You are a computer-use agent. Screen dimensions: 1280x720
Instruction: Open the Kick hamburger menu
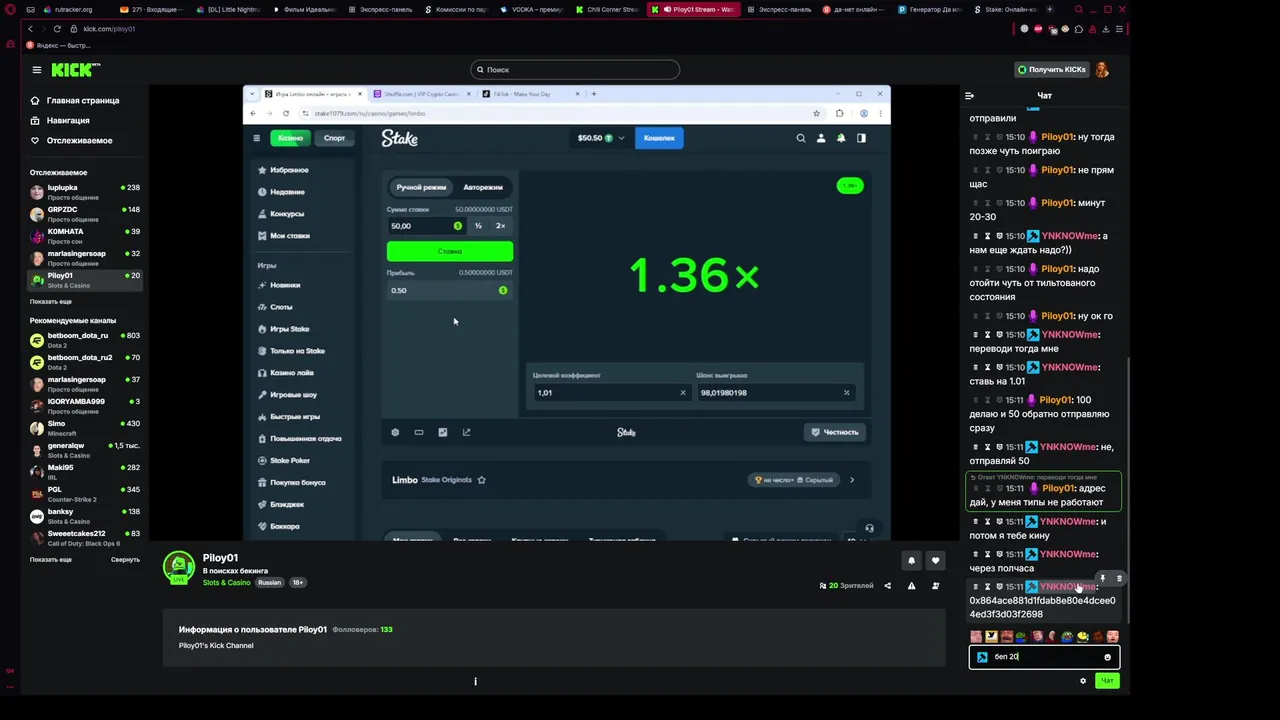pos(37,70)
